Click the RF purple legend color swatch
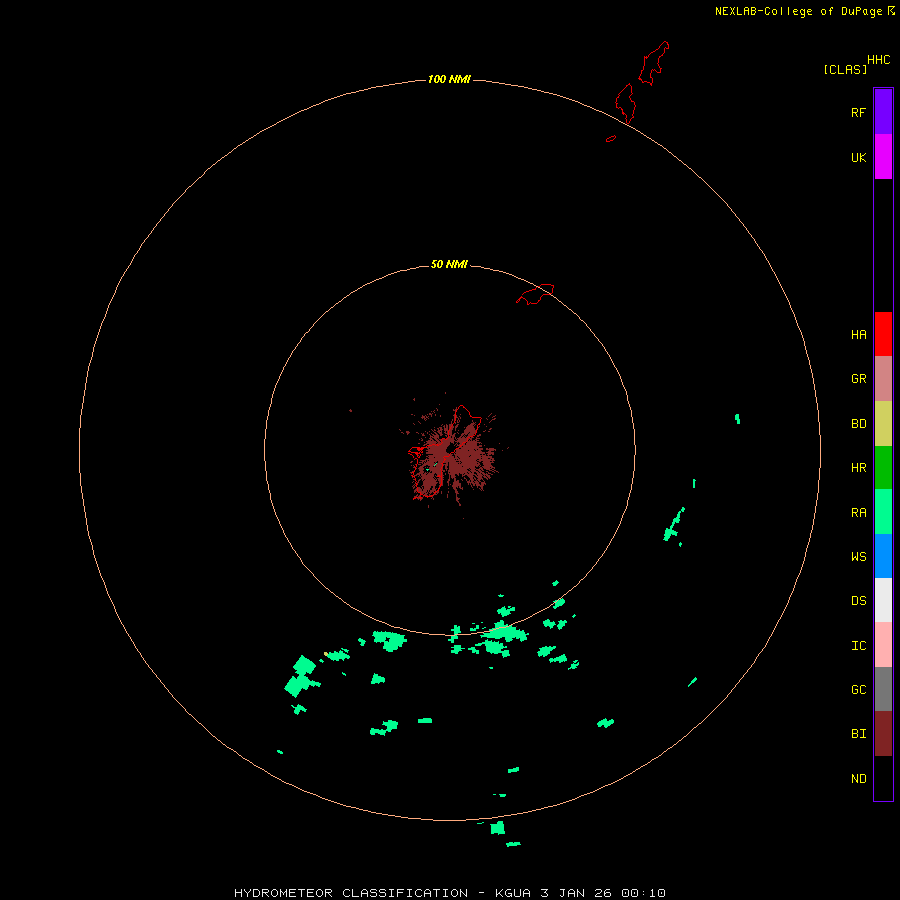This screenshot has height=900, width=900. coord(883,111)
